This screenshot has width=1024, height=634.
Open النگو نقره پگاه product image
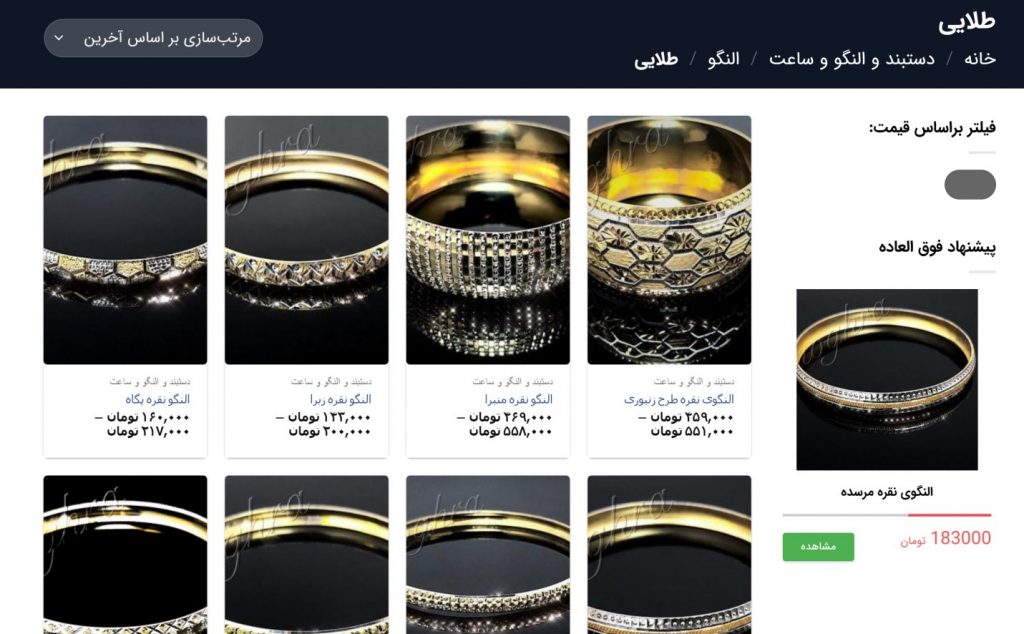[x=125, y=240]
